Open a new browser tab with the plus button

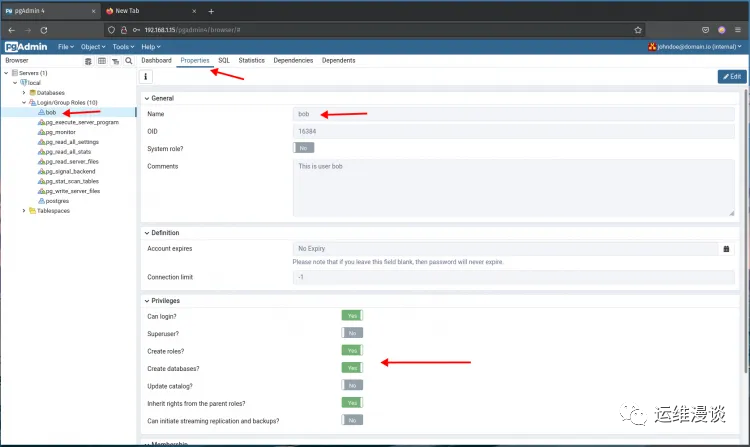(211, 11)
